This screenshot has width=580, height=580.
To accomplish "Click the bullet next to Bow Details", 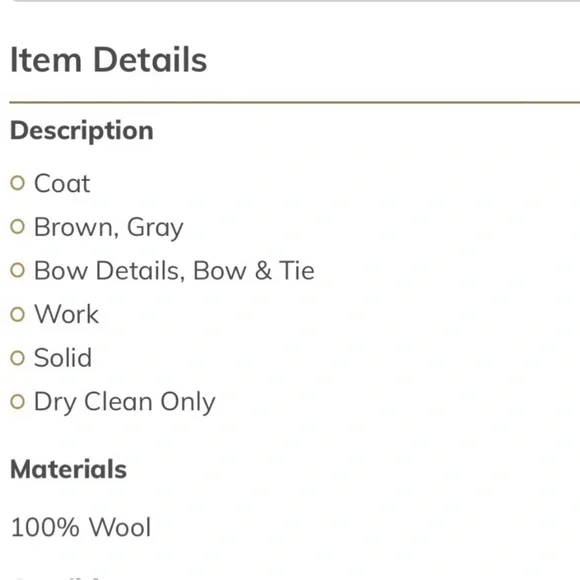I will coord(17,270).
